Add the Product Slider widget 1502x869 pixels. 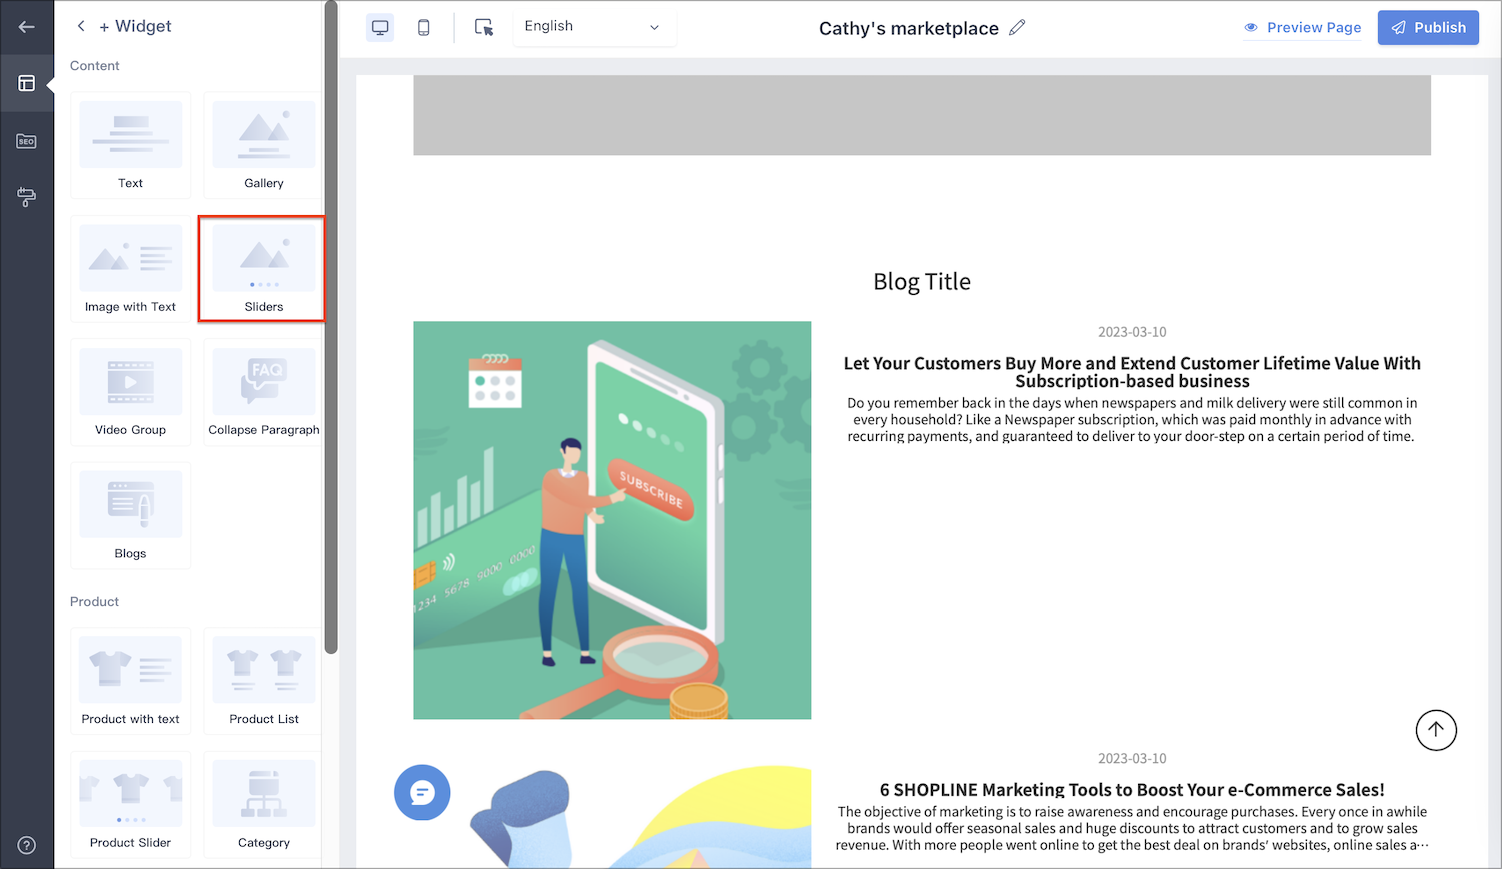pyautogui.click(x=131, y=805)
